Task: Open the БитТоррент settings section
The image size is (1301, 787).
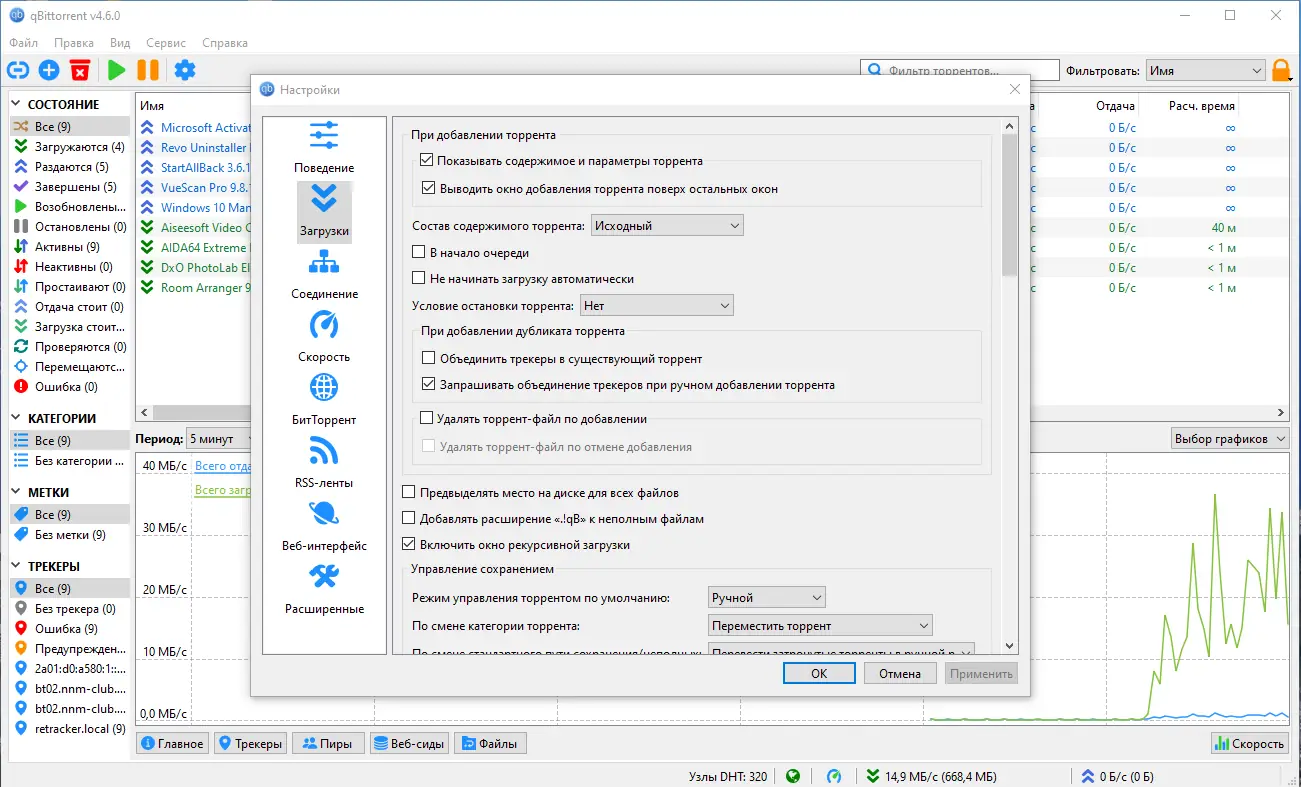Action: (x=323, y=402)
